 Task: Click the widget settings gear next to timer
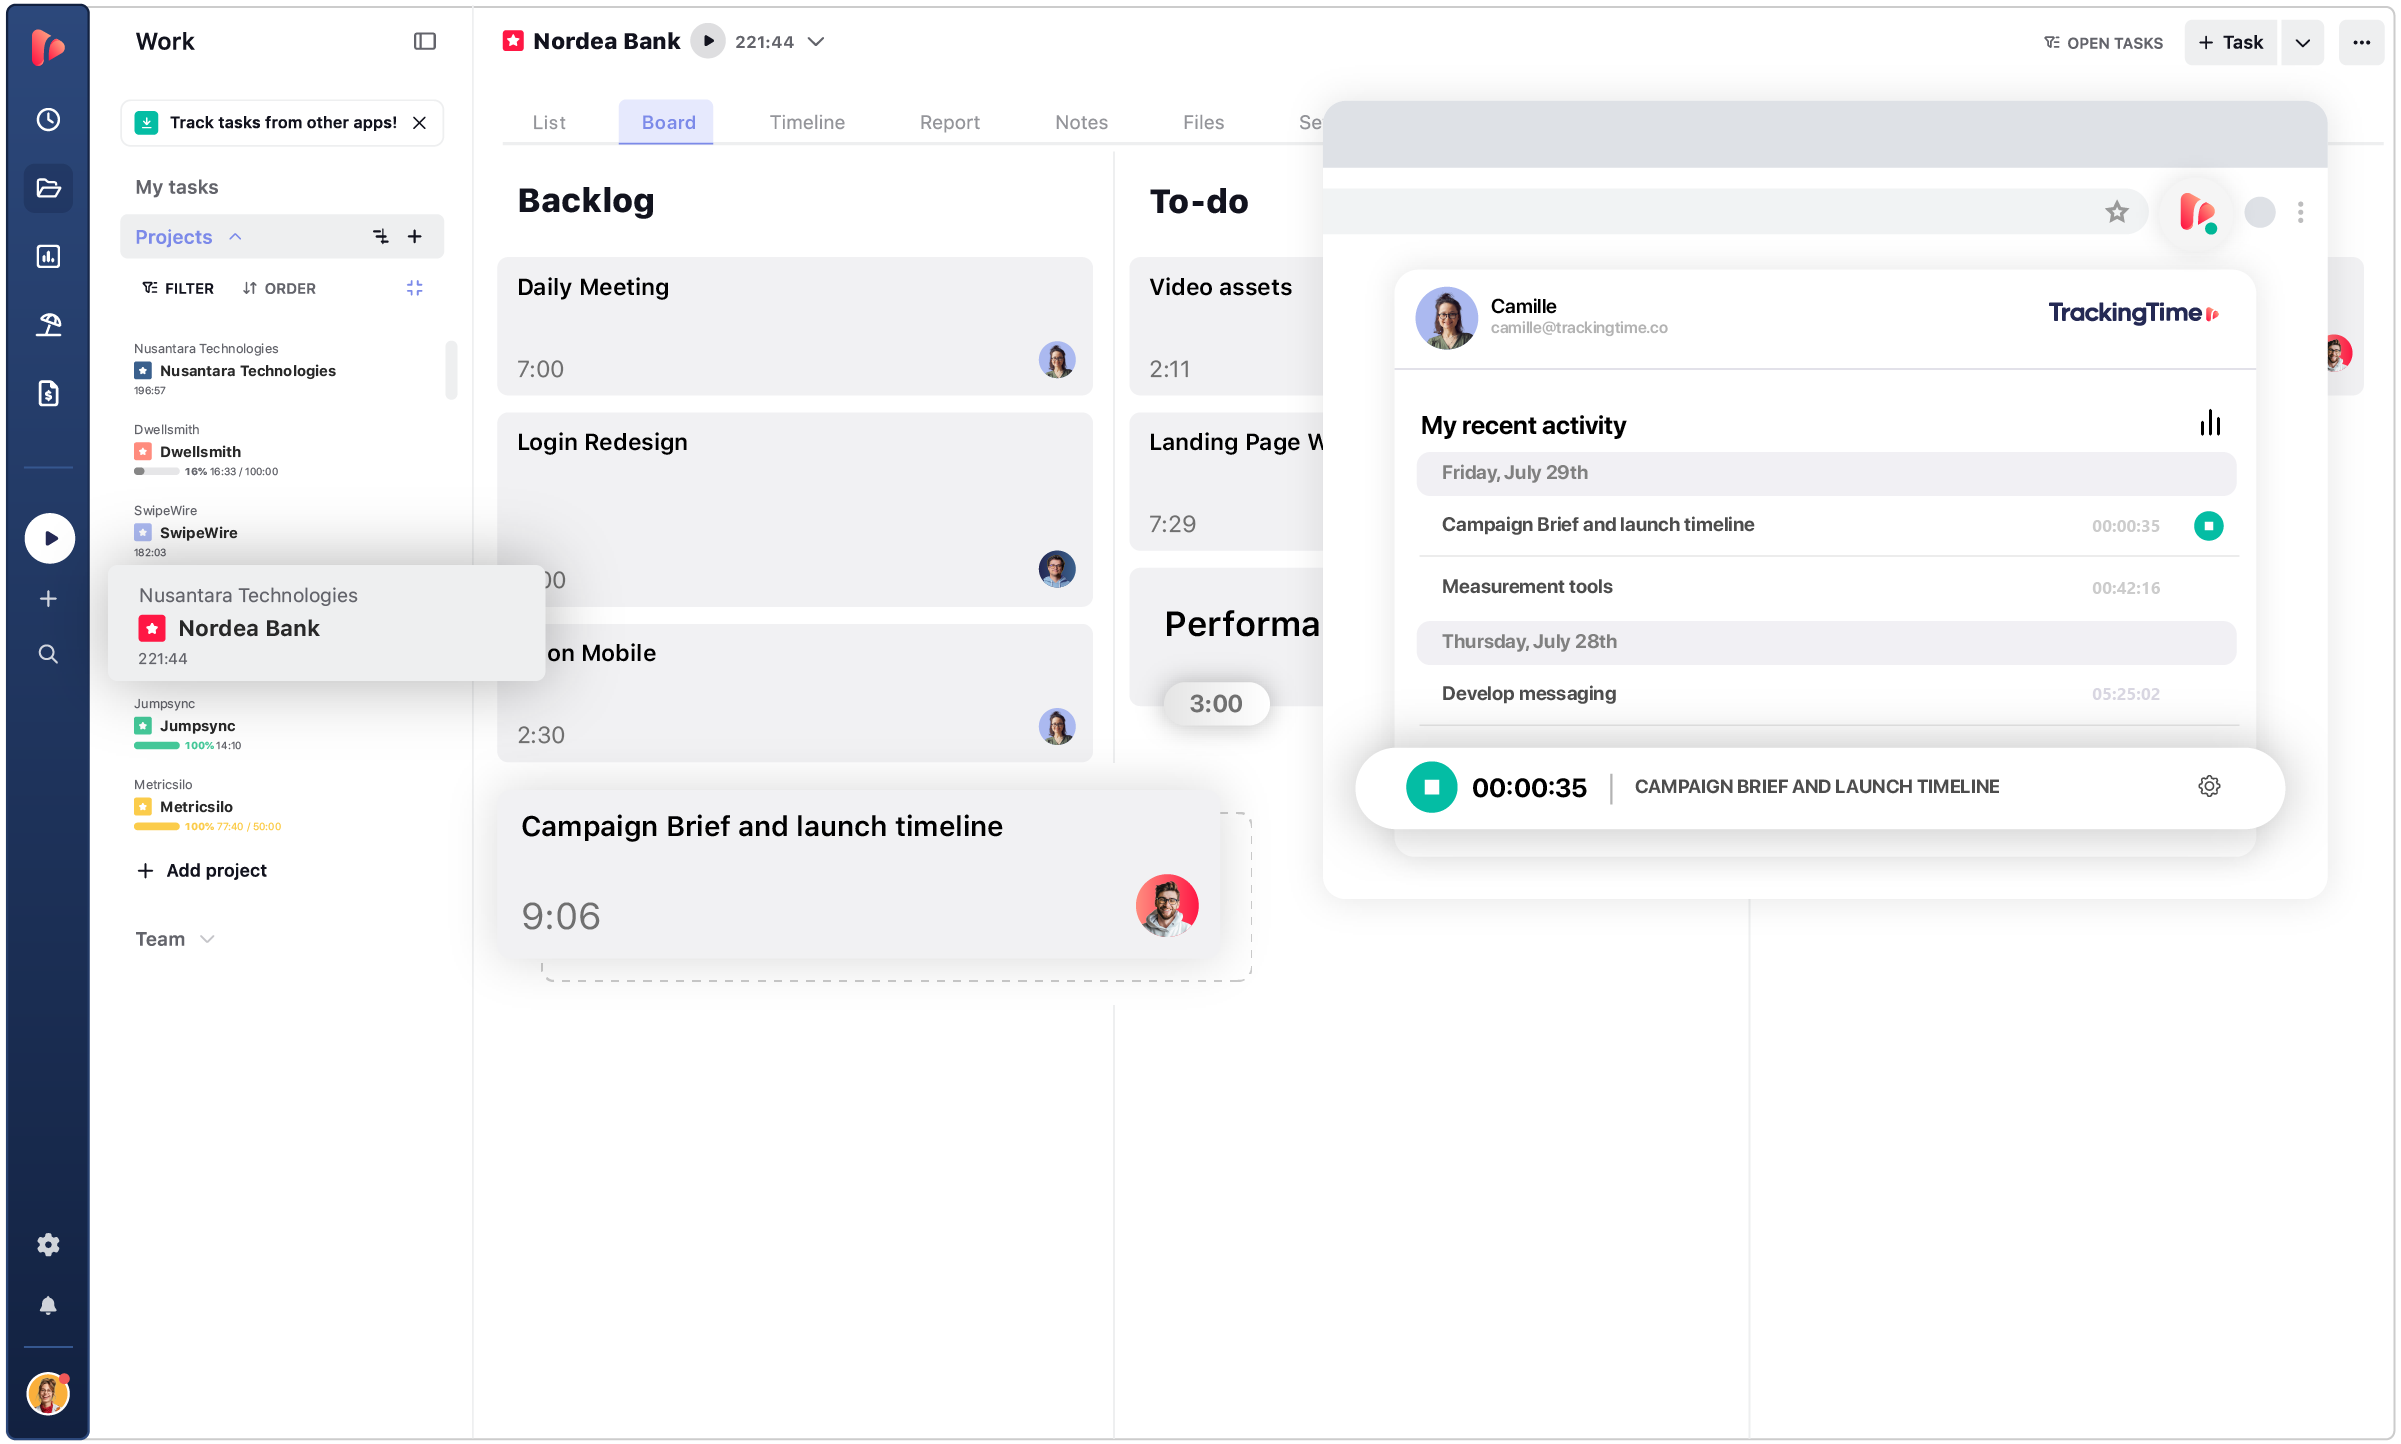point(2209,787)
